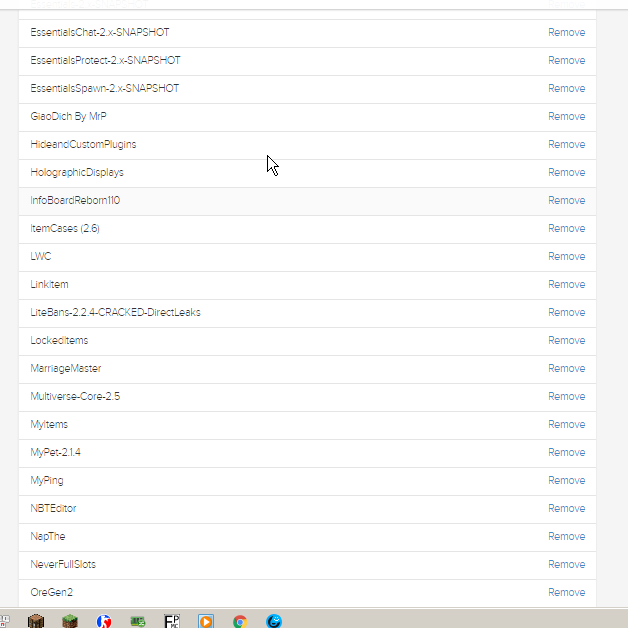Remove the Multiverse-Core-2.5 plugin
This screenshot has height=628, width=628.
[566, 397]
